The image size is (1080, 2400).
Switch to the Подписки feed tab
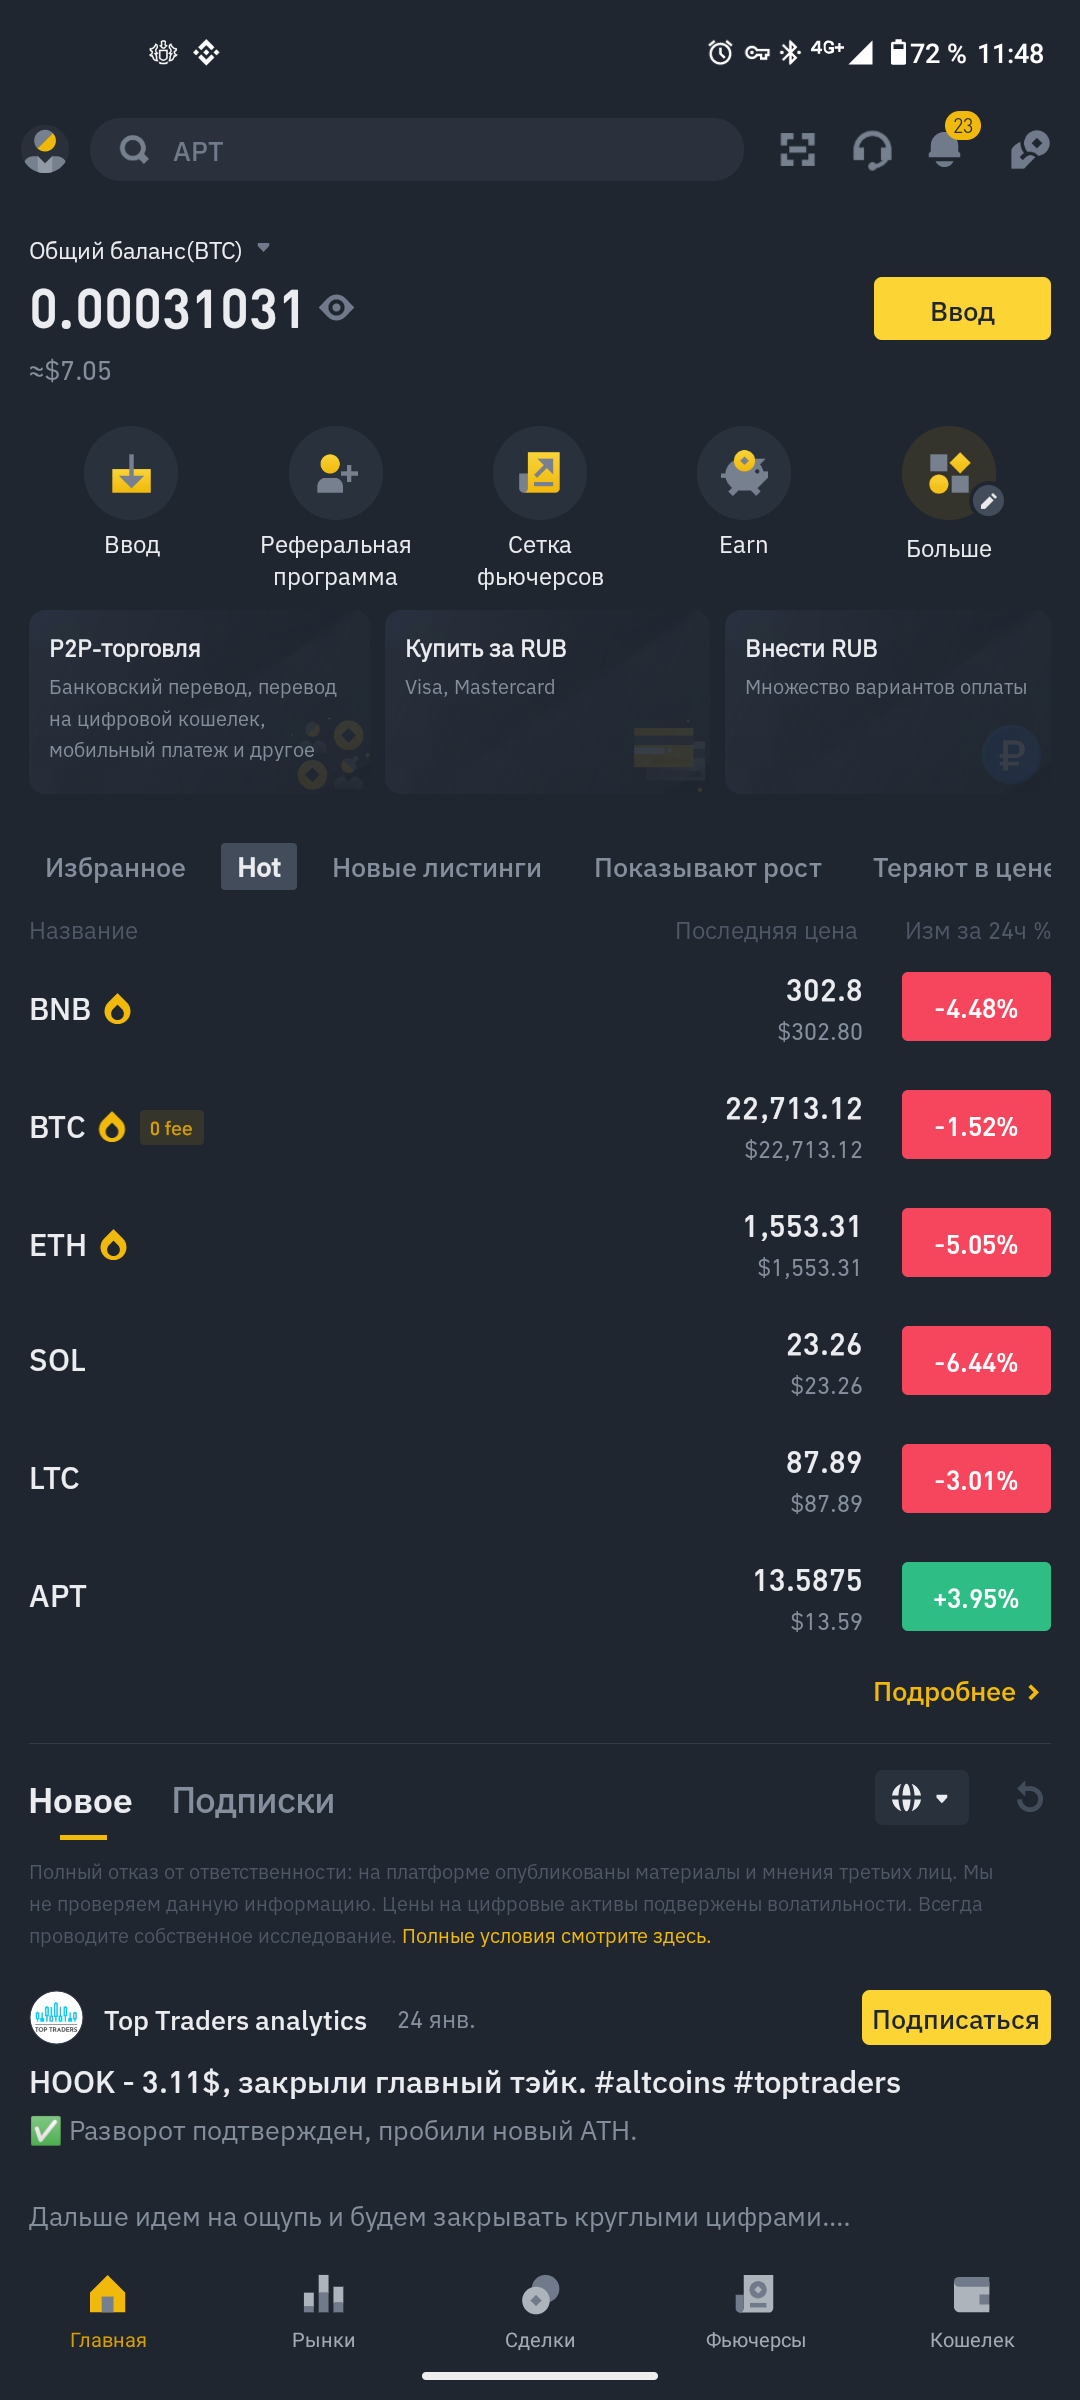tap(253, 1801)
